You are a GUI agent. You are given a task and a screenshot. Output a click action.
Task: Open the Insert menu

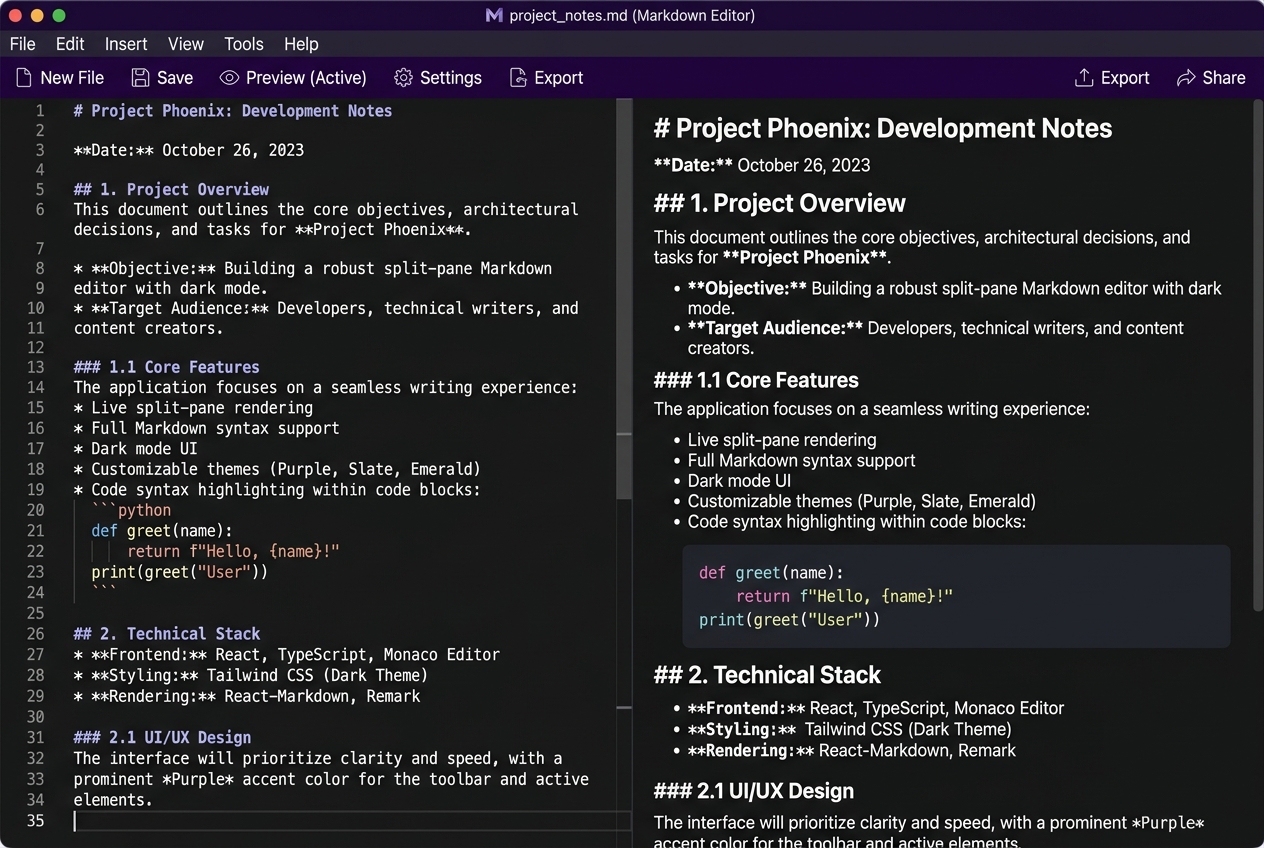[x=126, y=44]
